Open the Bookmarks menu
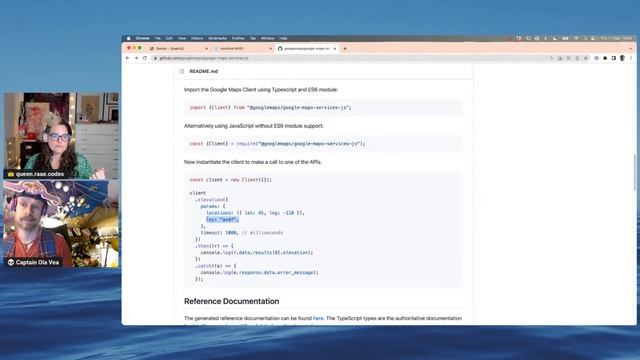This screenshot has width=640, height=360. (x=218, y=38)
